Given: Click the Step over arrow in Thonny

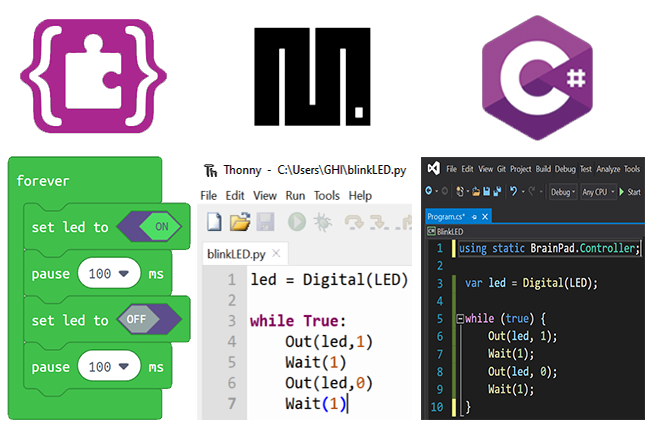Looking at the screenshot, I should coord(353,223).
